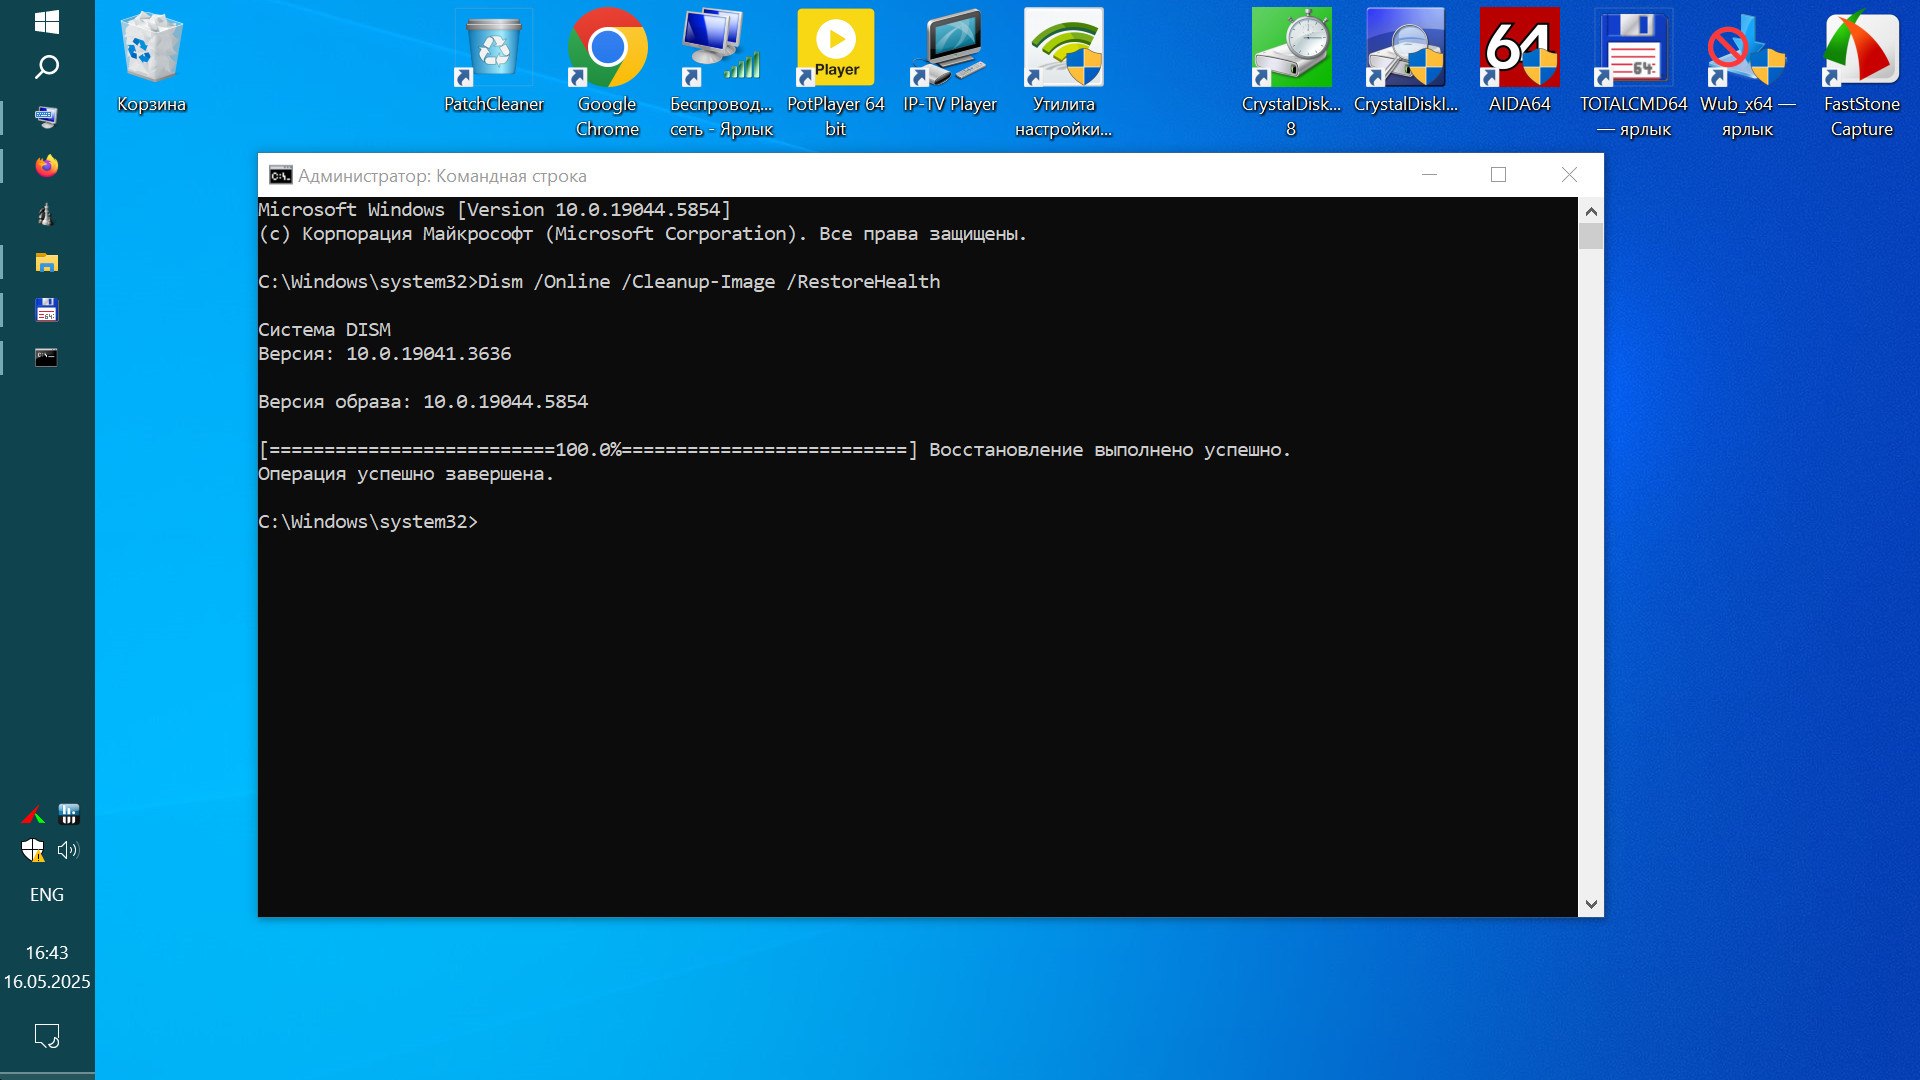Click Firefox icon in taskbar
This screenshot has width=1920, height=1080.
click(47, 166)
